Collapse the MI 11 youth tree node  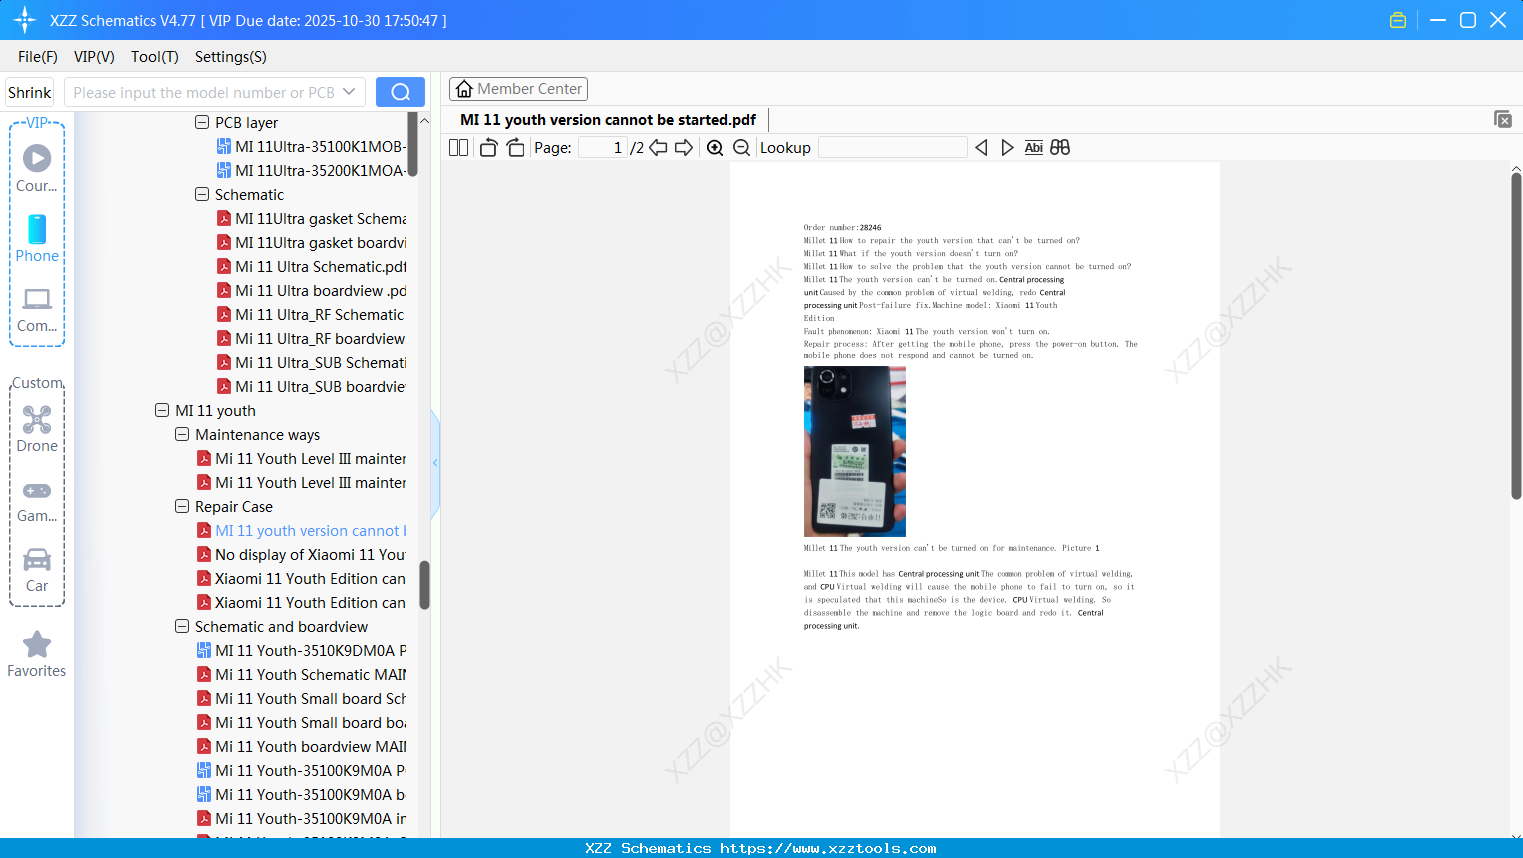click(x=162, y=410)
